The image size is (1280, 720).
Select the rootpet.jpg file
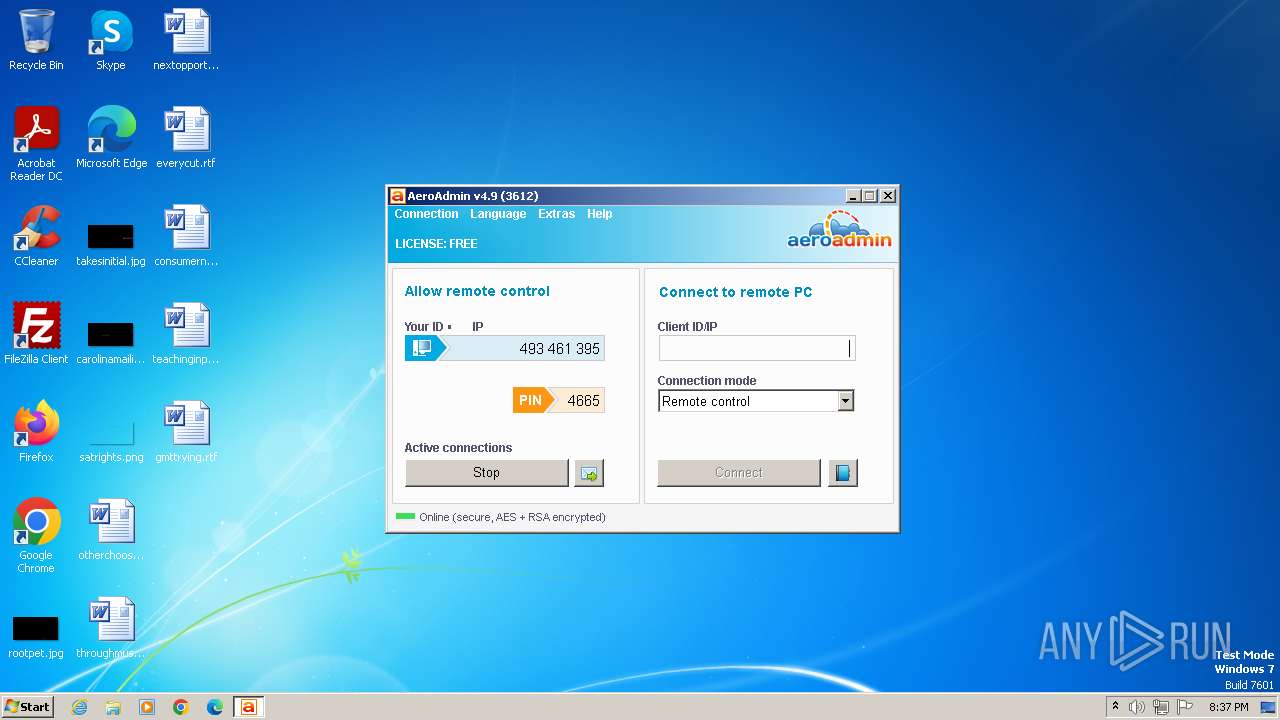point(36,637)
